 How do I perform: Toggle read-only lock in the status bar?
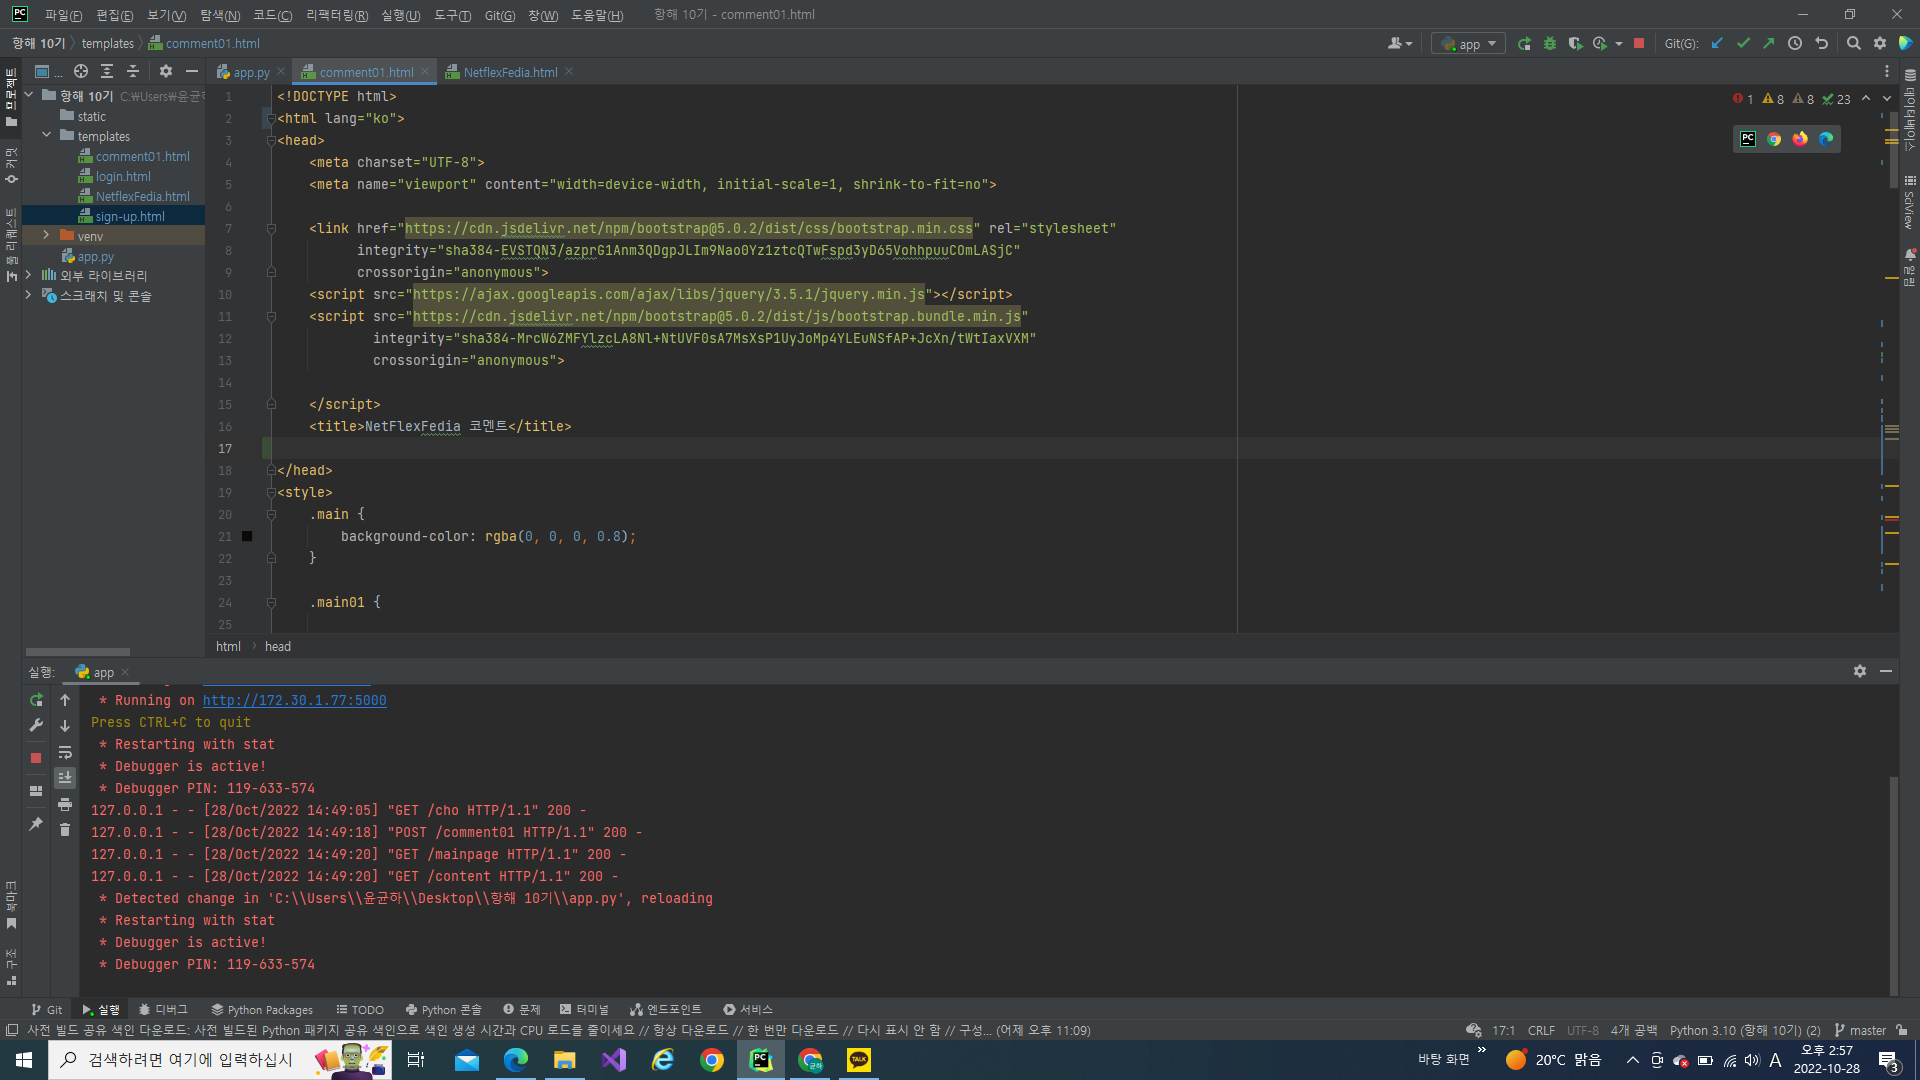[x=1902, y=1030]
